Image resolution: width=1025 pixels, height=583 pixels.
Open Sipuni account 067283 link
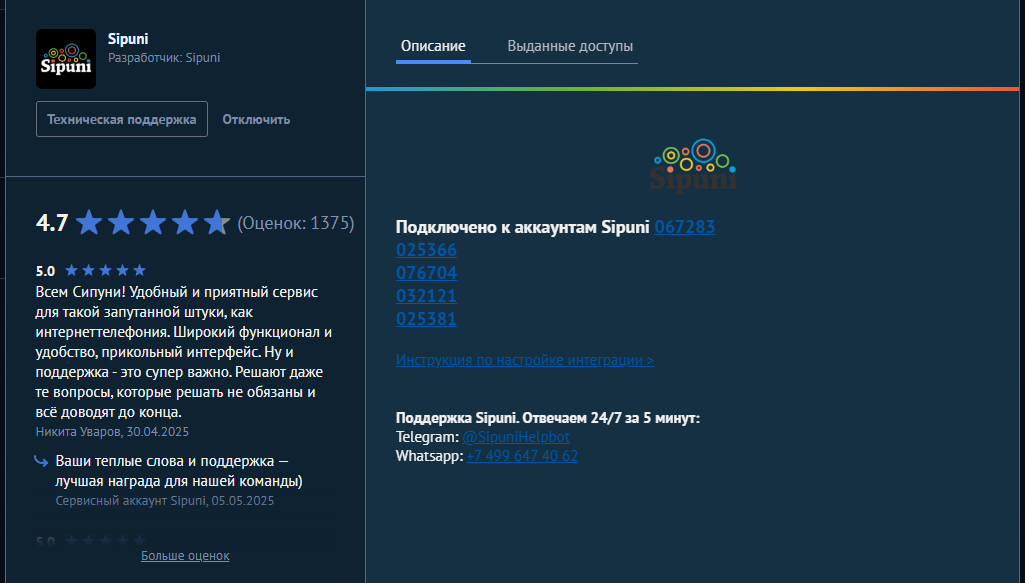[x=685, y=227]
